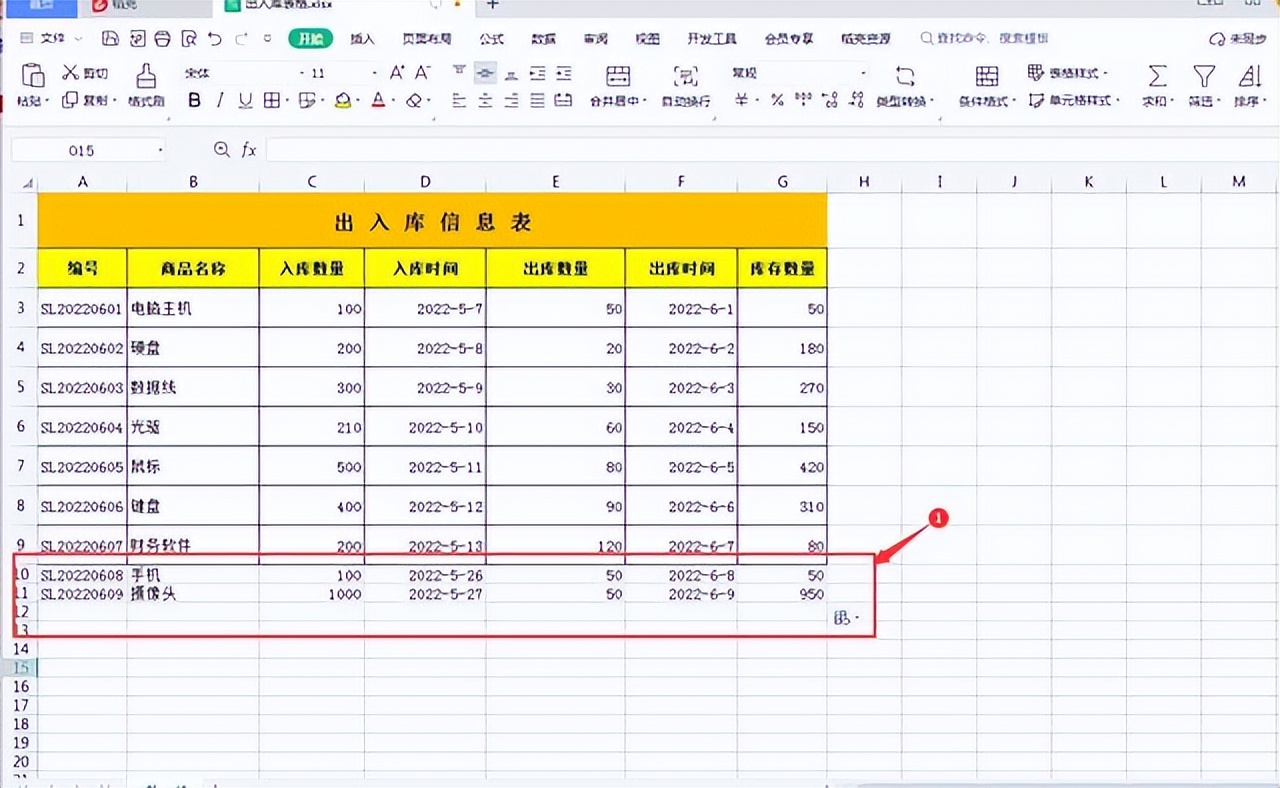Image resolution: width=1280 pixels, height=788 pixels.
Task: Click Merge and Center icon
Action: (x=618, y=75)
